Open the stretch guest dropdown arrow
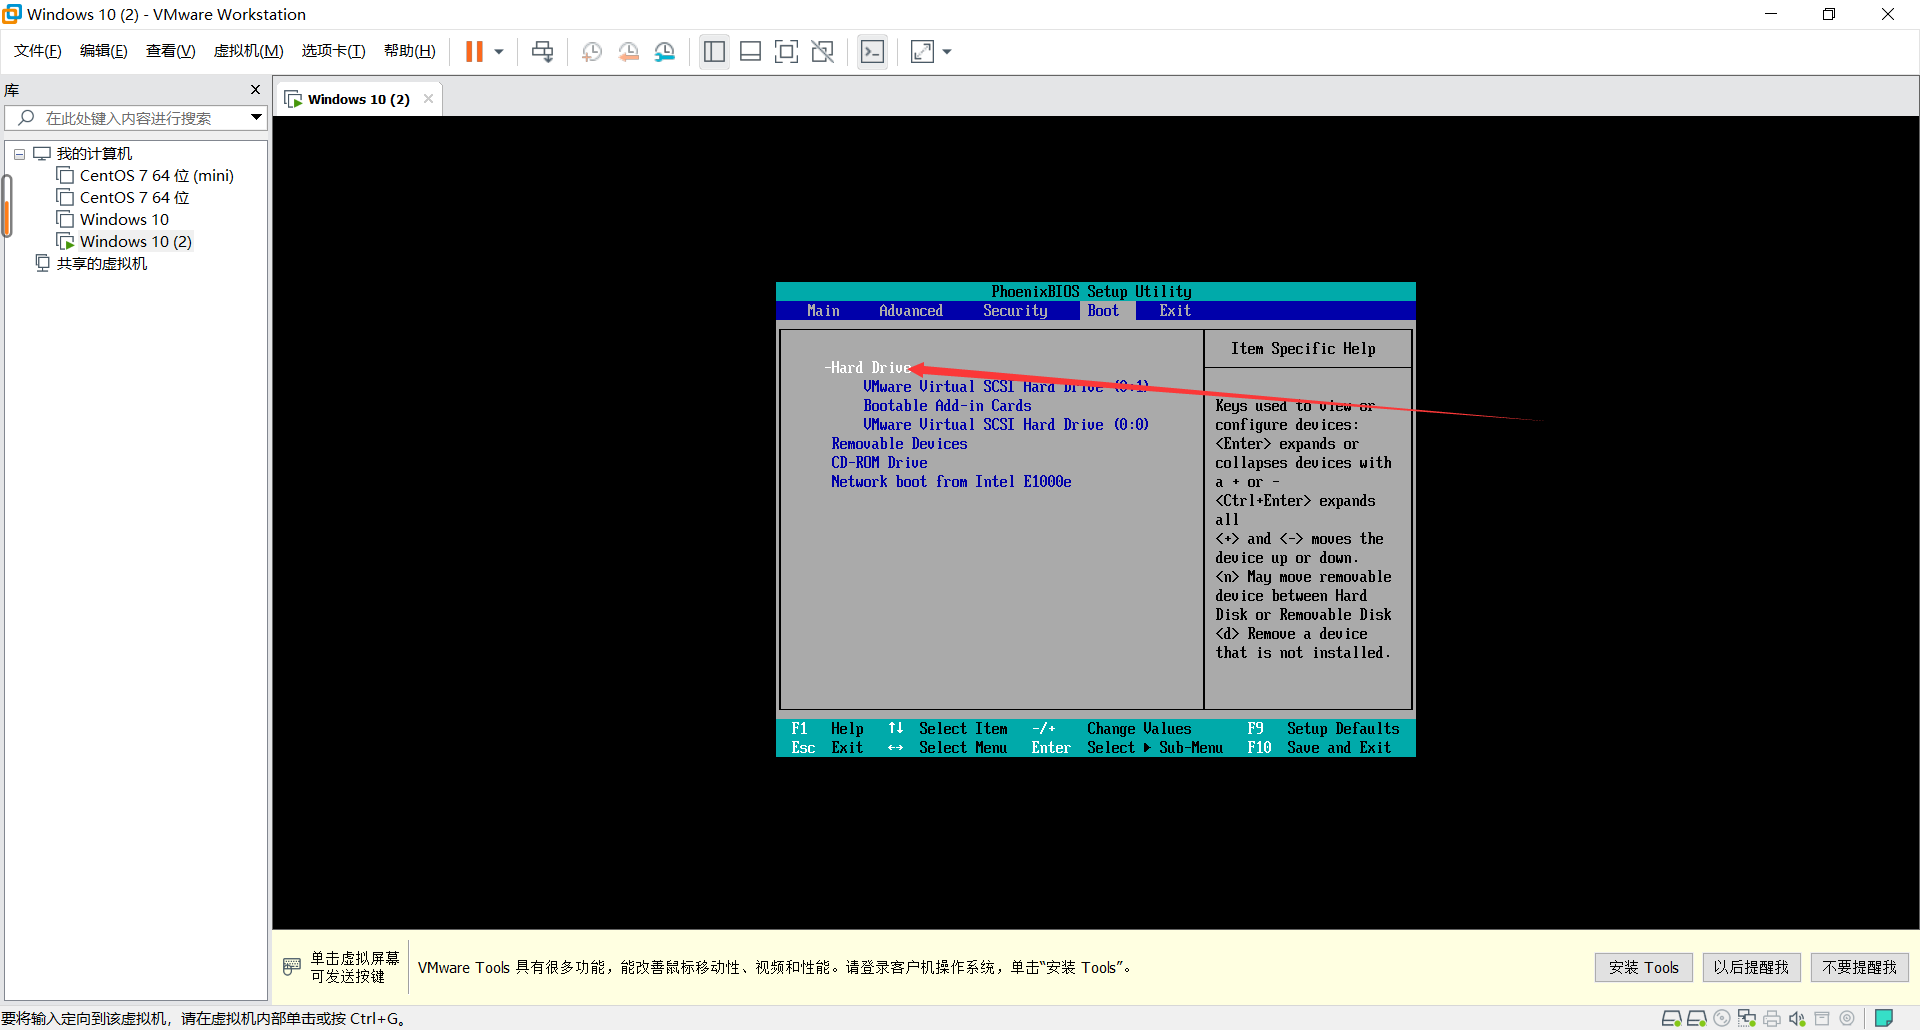Image resolution: width=1920 pixels, height=1030 pixels. point(947,52)
